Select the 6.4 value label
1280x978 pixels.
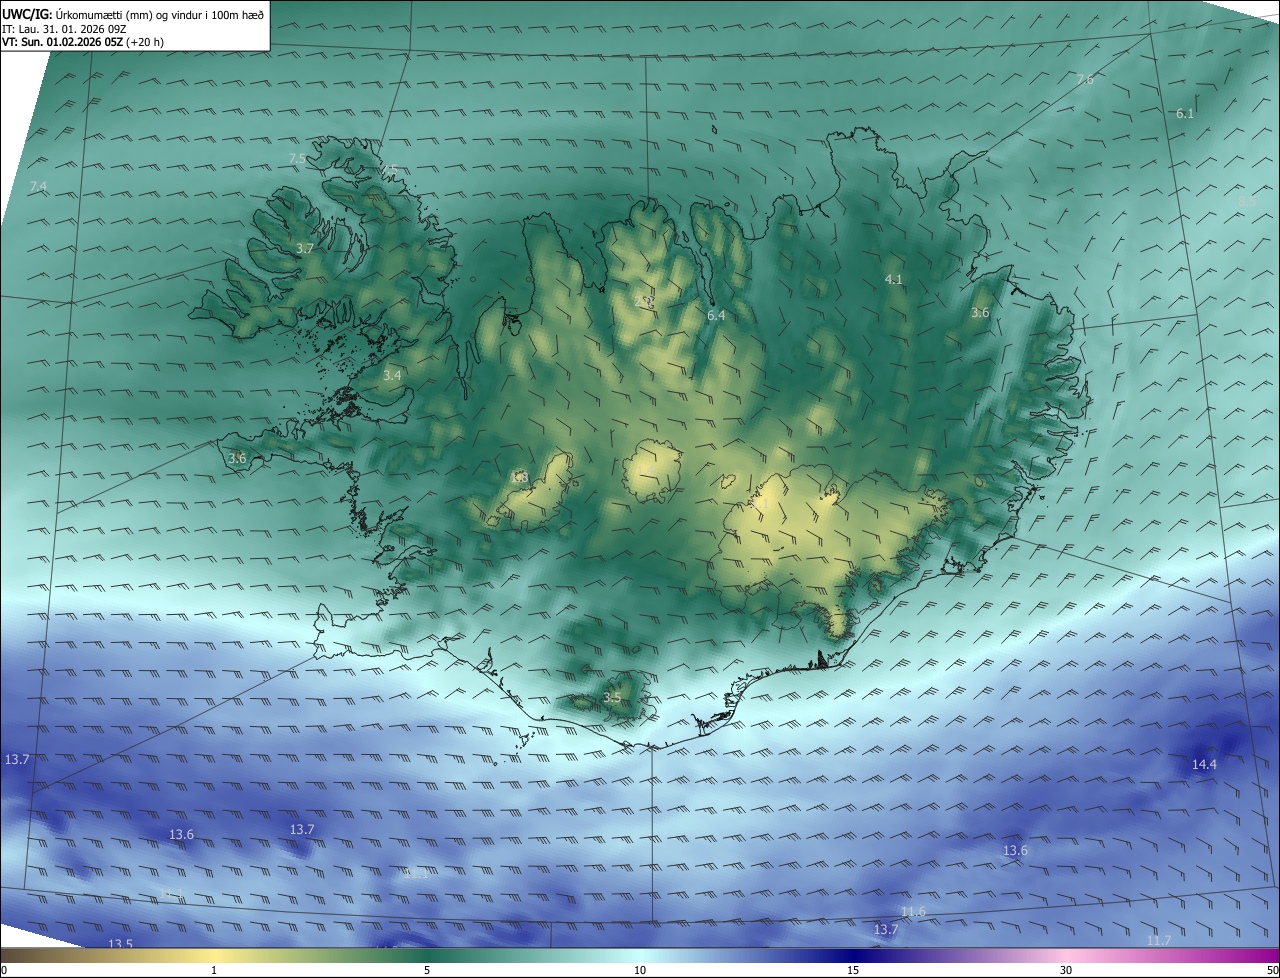pyautogui.click(x=716, y=316)
